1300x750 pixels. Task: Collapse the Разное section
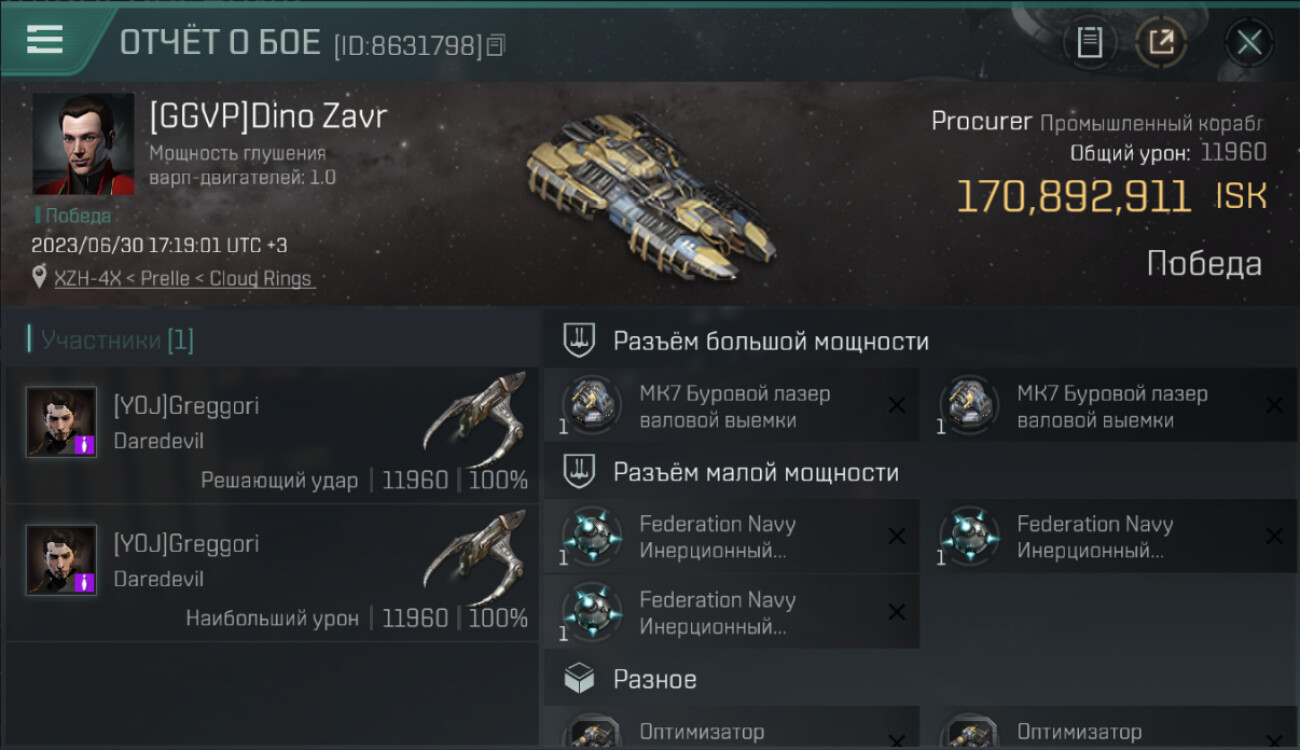click(x=921, y=679)
